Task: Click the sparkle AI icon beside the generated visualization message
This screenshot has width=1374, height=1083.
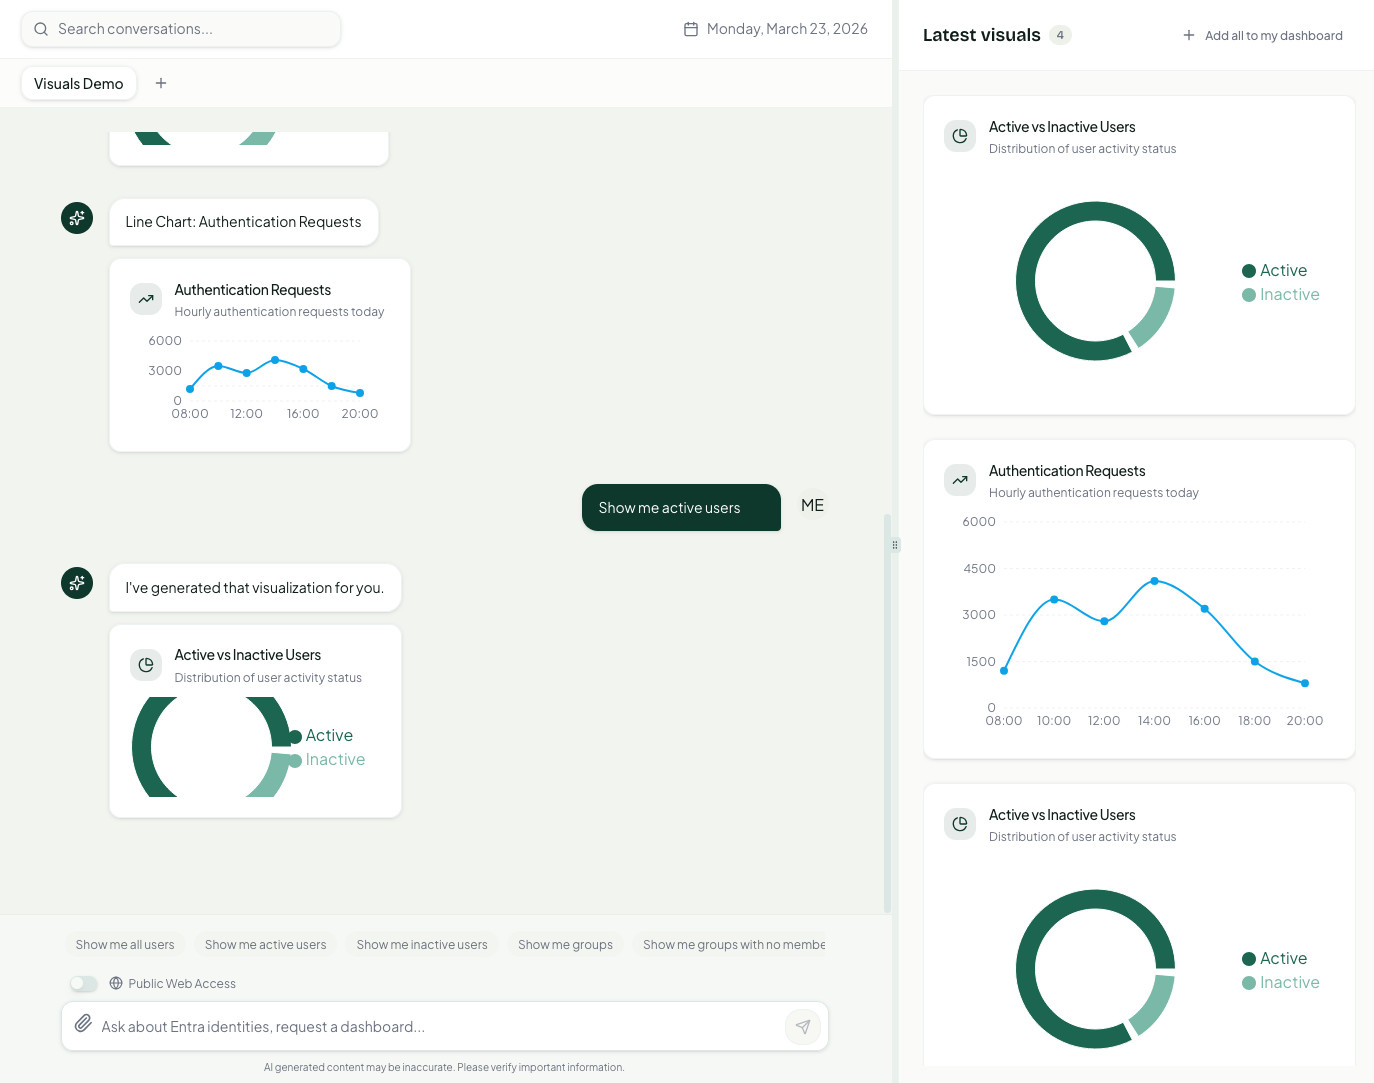Action: 77,583
